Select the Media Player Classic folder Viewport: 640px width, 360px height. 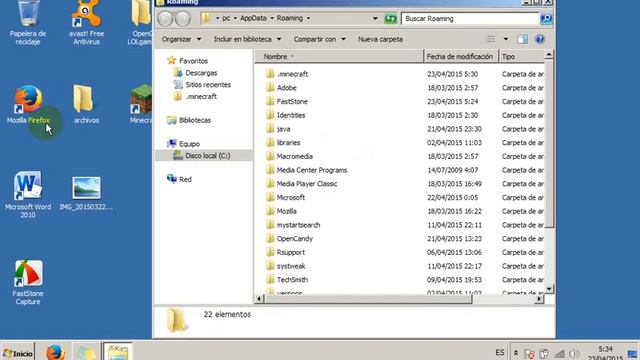click(301, 184)
